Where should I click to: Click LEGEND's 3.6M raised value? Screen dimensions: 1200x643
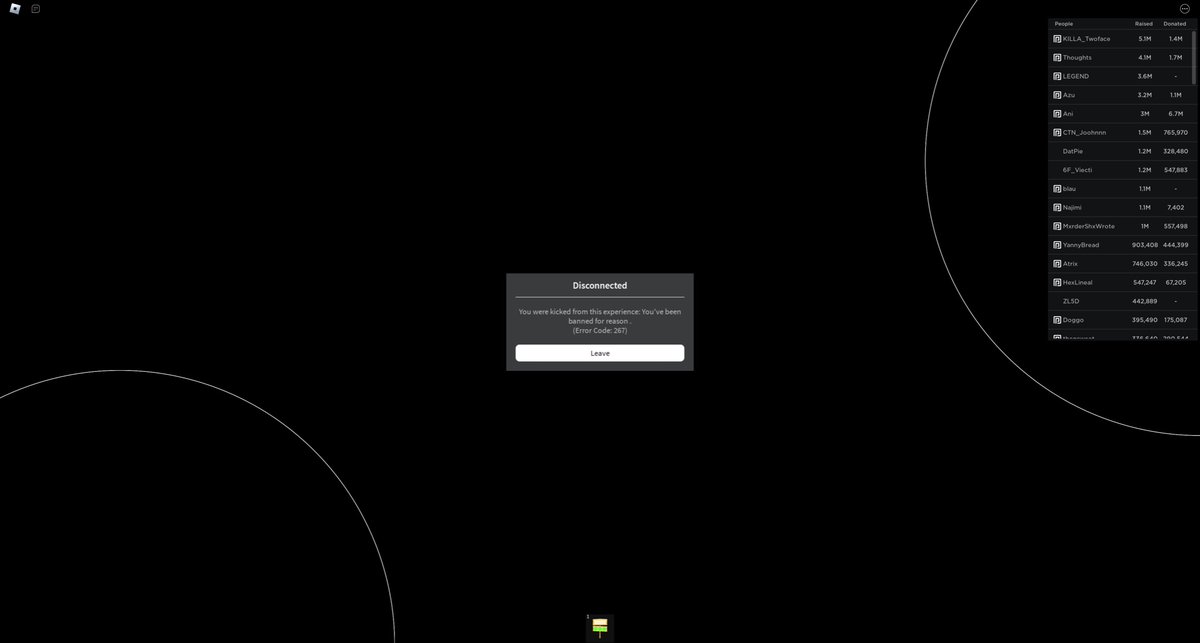1145,76
